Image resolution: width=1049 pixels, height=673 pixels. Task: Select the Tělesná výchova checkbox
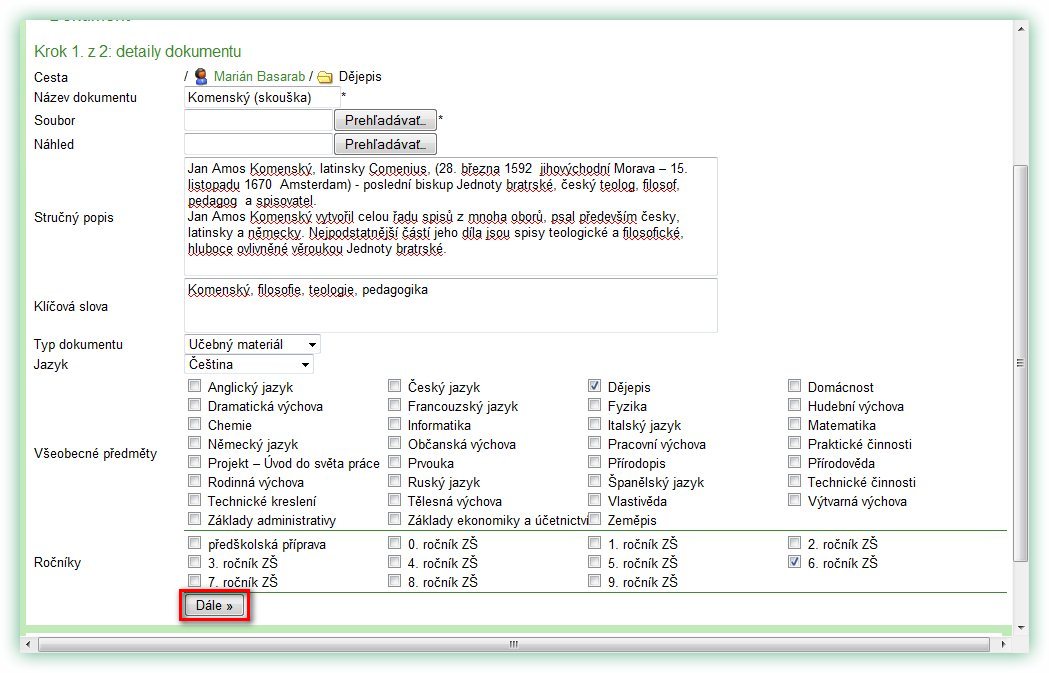pos(394,500)
